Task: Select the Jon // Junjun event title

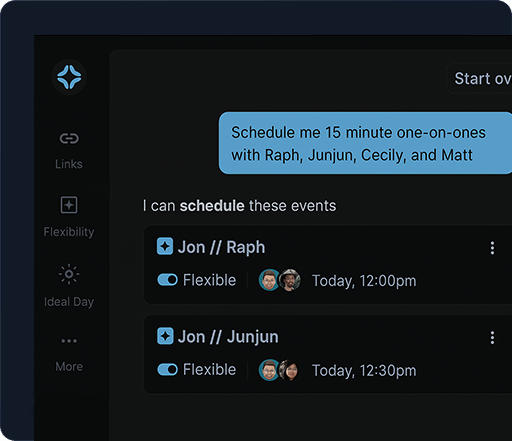Action: pyautogui.click(x=228, y=337)
